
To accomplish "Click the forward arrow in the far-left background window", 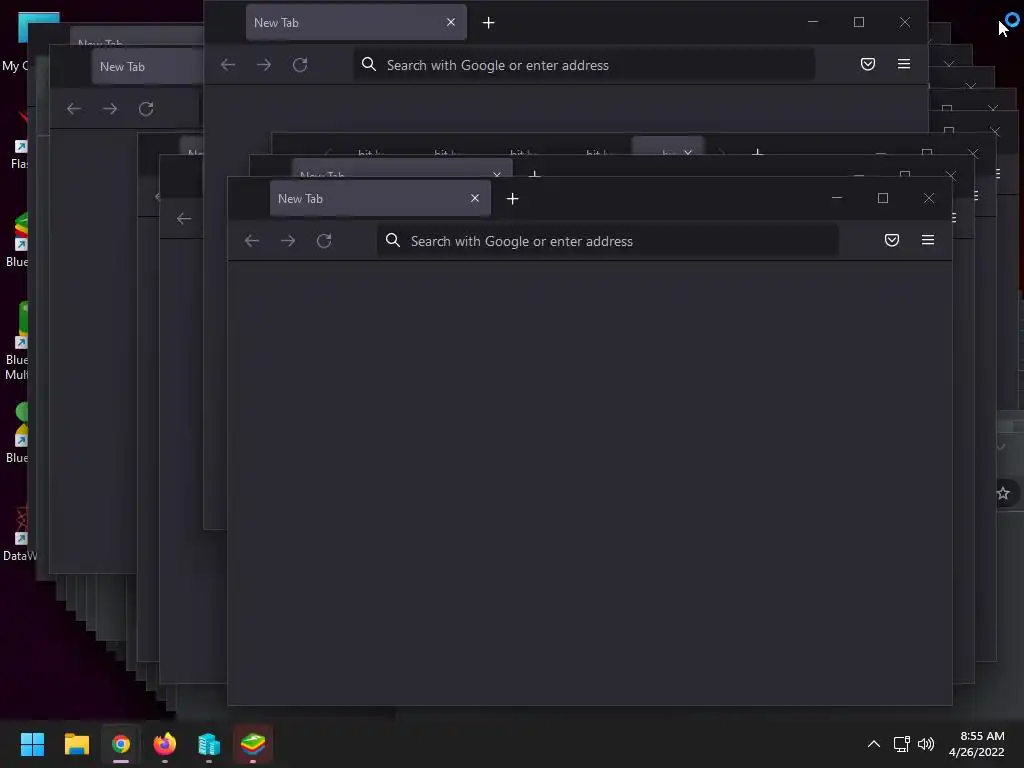I will [x=110, y=108].
